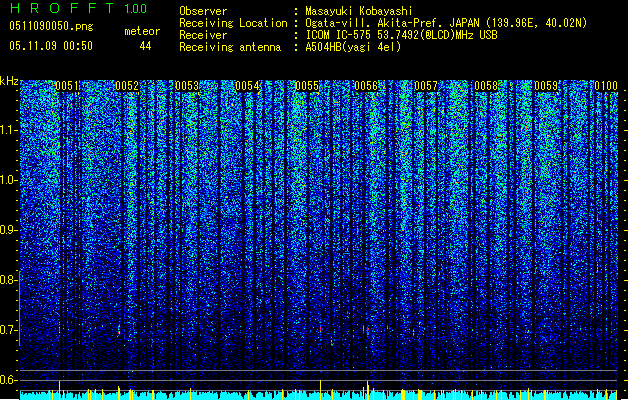Click the 0055 time marker
Screen dimensions: 629x400
click(x=307, y=86)
